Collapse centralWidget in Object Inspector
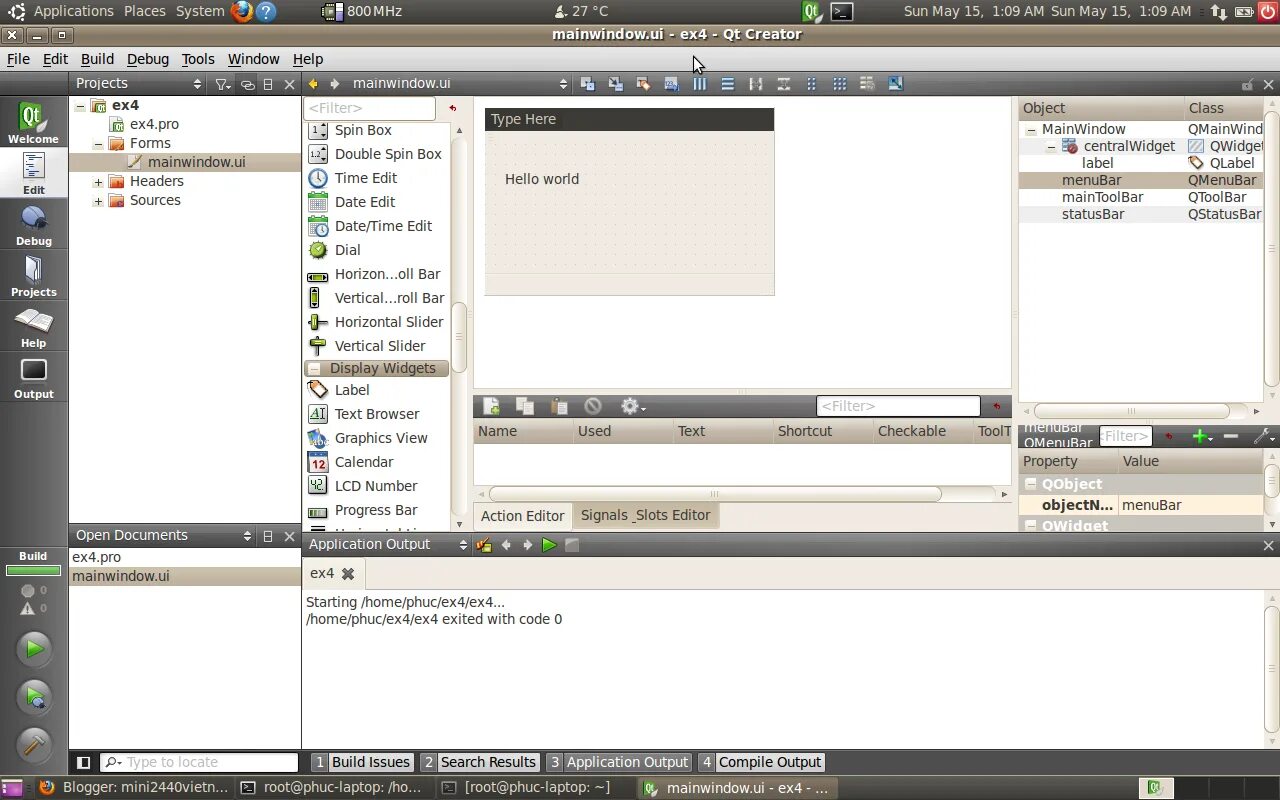Viewport: 1280px width, 800px height. (1051, 146)
